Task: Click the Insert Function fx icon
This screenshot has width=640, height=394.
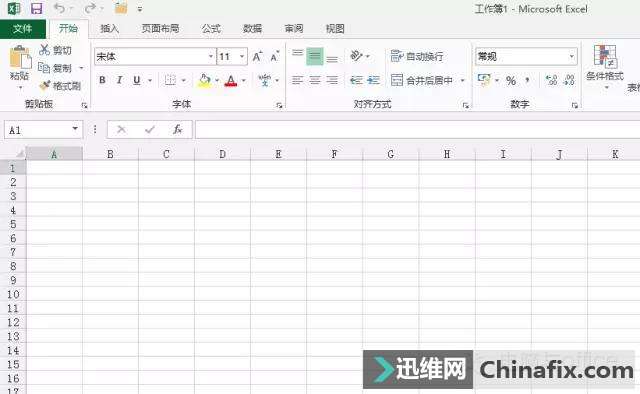Action: click(177, 130)
